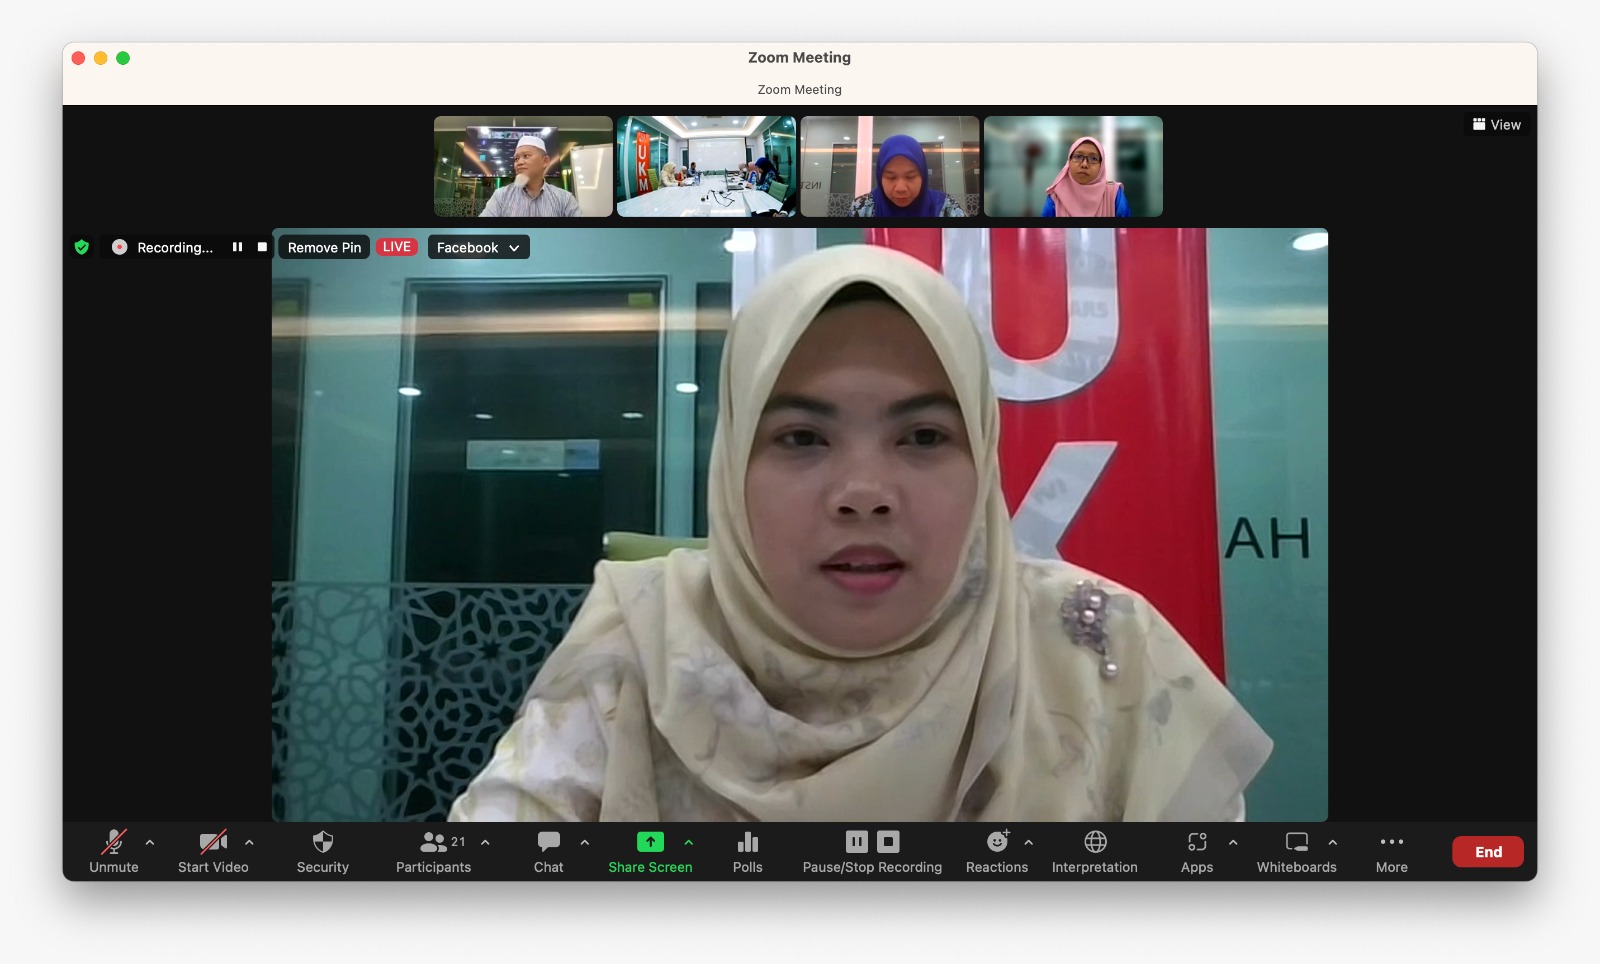
Task: Expand the audio options arrow beside Unmute
Action: [x=150, y=842]
